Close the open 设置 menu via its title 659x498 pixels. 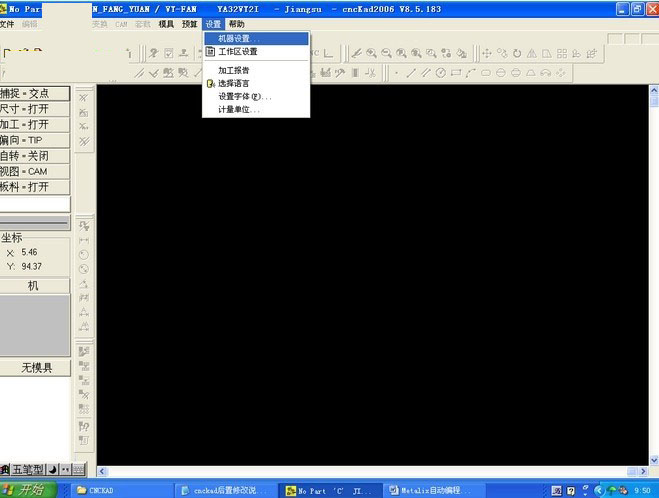coord(214,24)
